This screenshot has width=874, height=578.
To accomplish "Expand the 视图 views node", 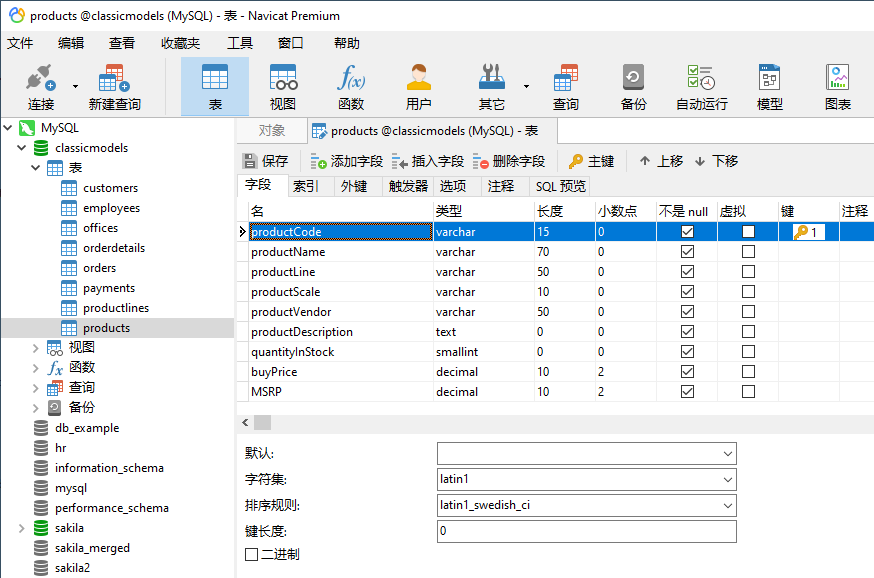I will click(35, 348).
